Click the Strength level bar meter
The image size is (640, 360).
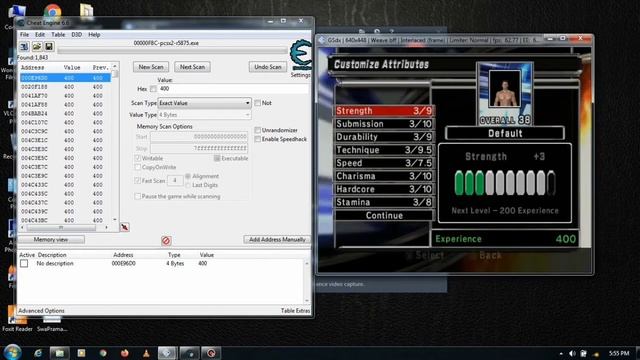point(505,183)
